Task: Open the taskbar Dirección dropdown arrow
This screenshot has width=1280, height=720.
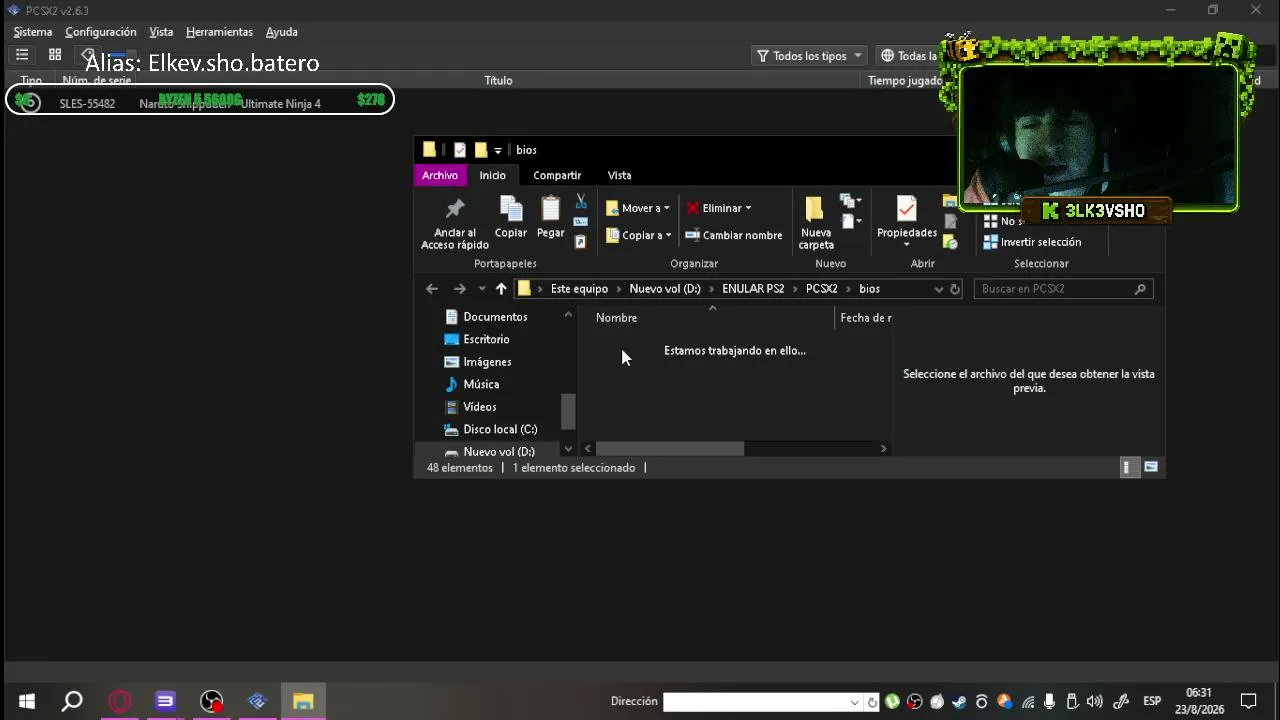Action: (854, 702)
